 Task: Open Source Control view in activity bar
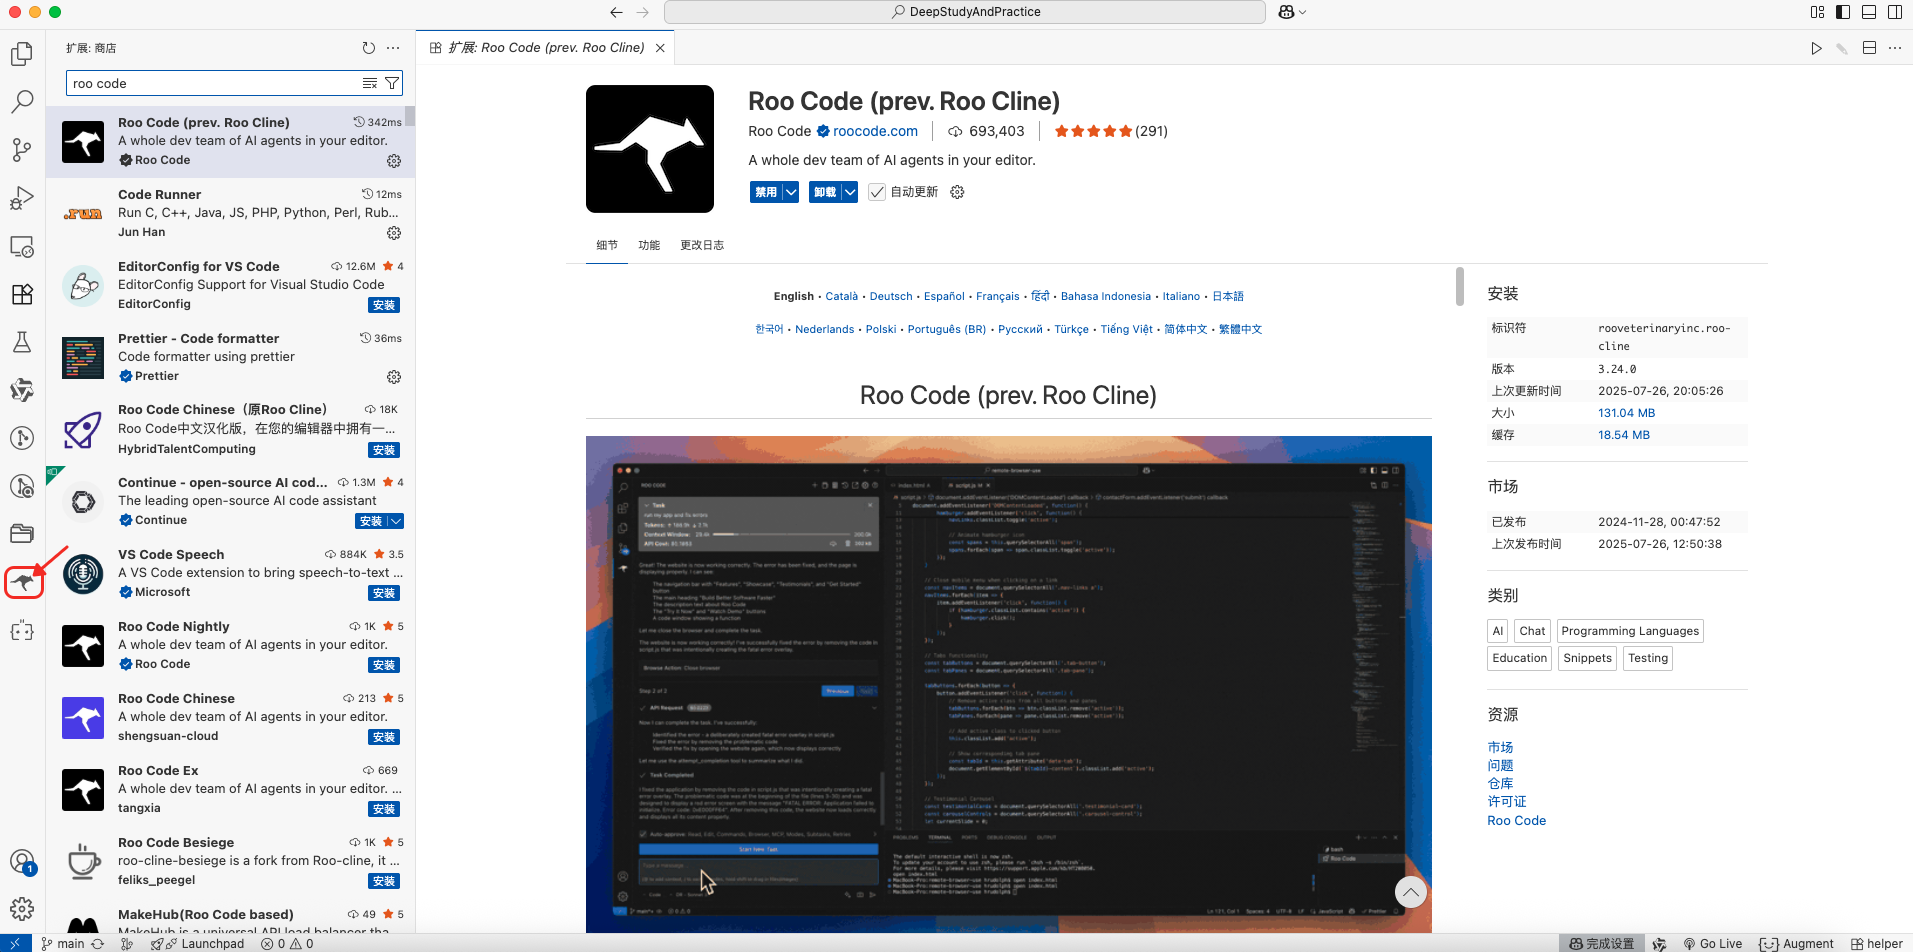pyautogui.click(x=22, y=149)
